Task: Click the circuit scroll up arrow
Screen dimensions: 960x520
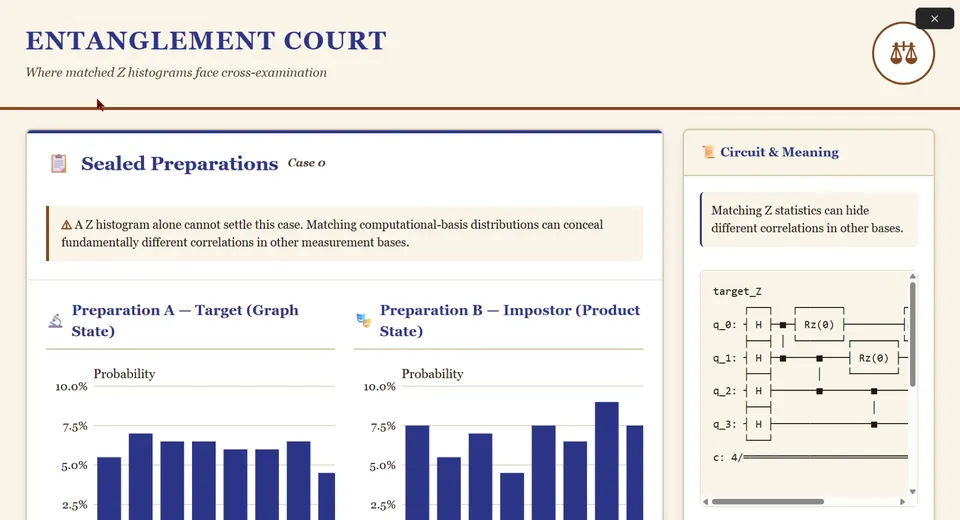Action: [912, 277]
